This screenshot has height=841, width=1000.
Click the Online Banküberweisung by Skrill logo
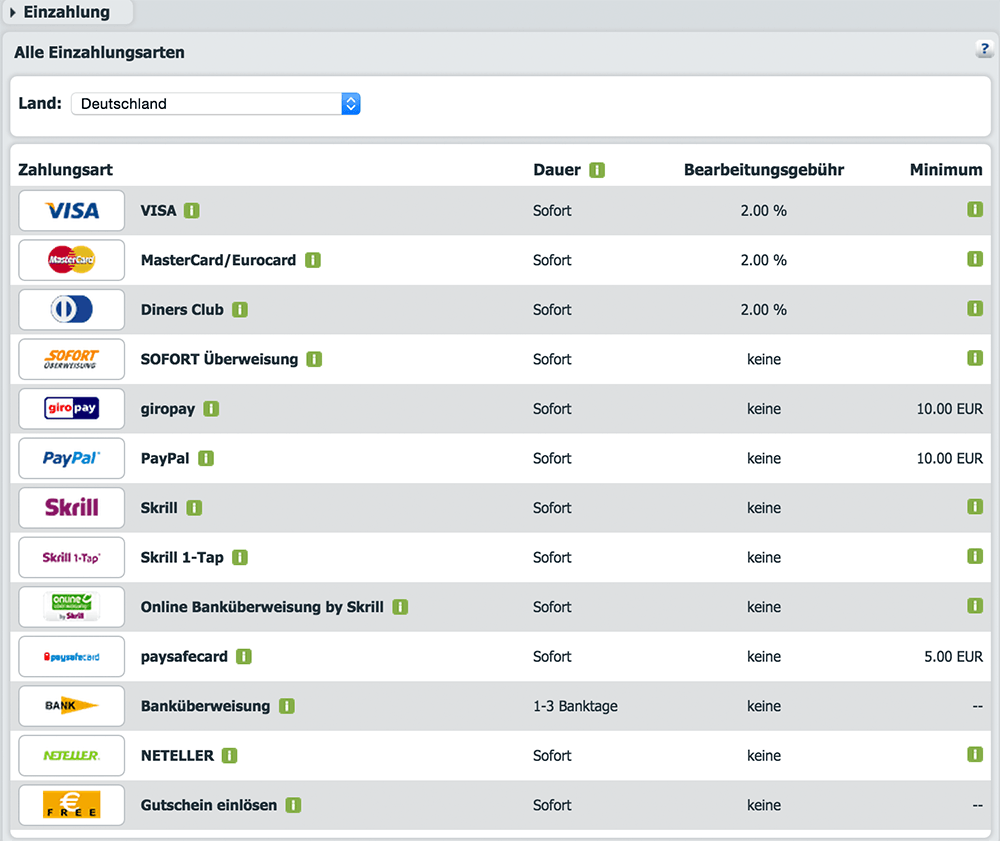click(x=71, y=607)
